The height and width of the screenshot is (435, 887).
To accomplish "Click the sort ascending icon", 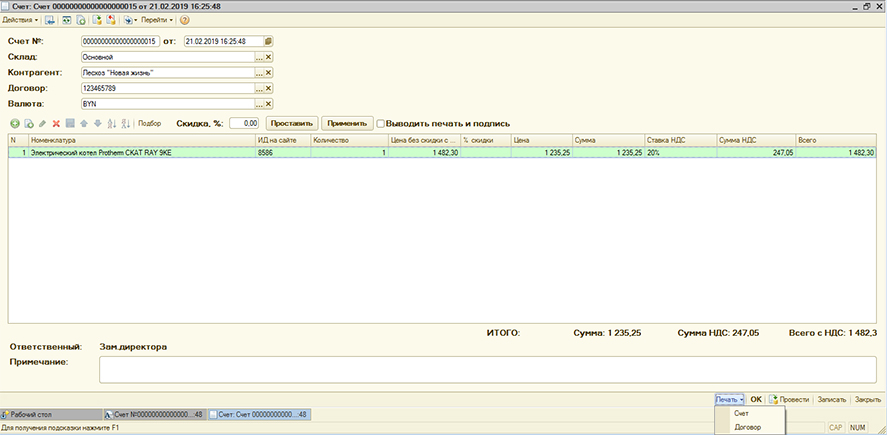I will pyautogui.click(x=111, y=123).
